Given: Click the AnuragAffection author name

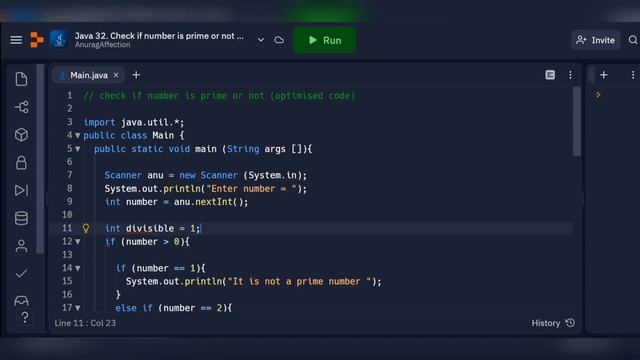Looking at the screenshot, I should tap(102, 45).
